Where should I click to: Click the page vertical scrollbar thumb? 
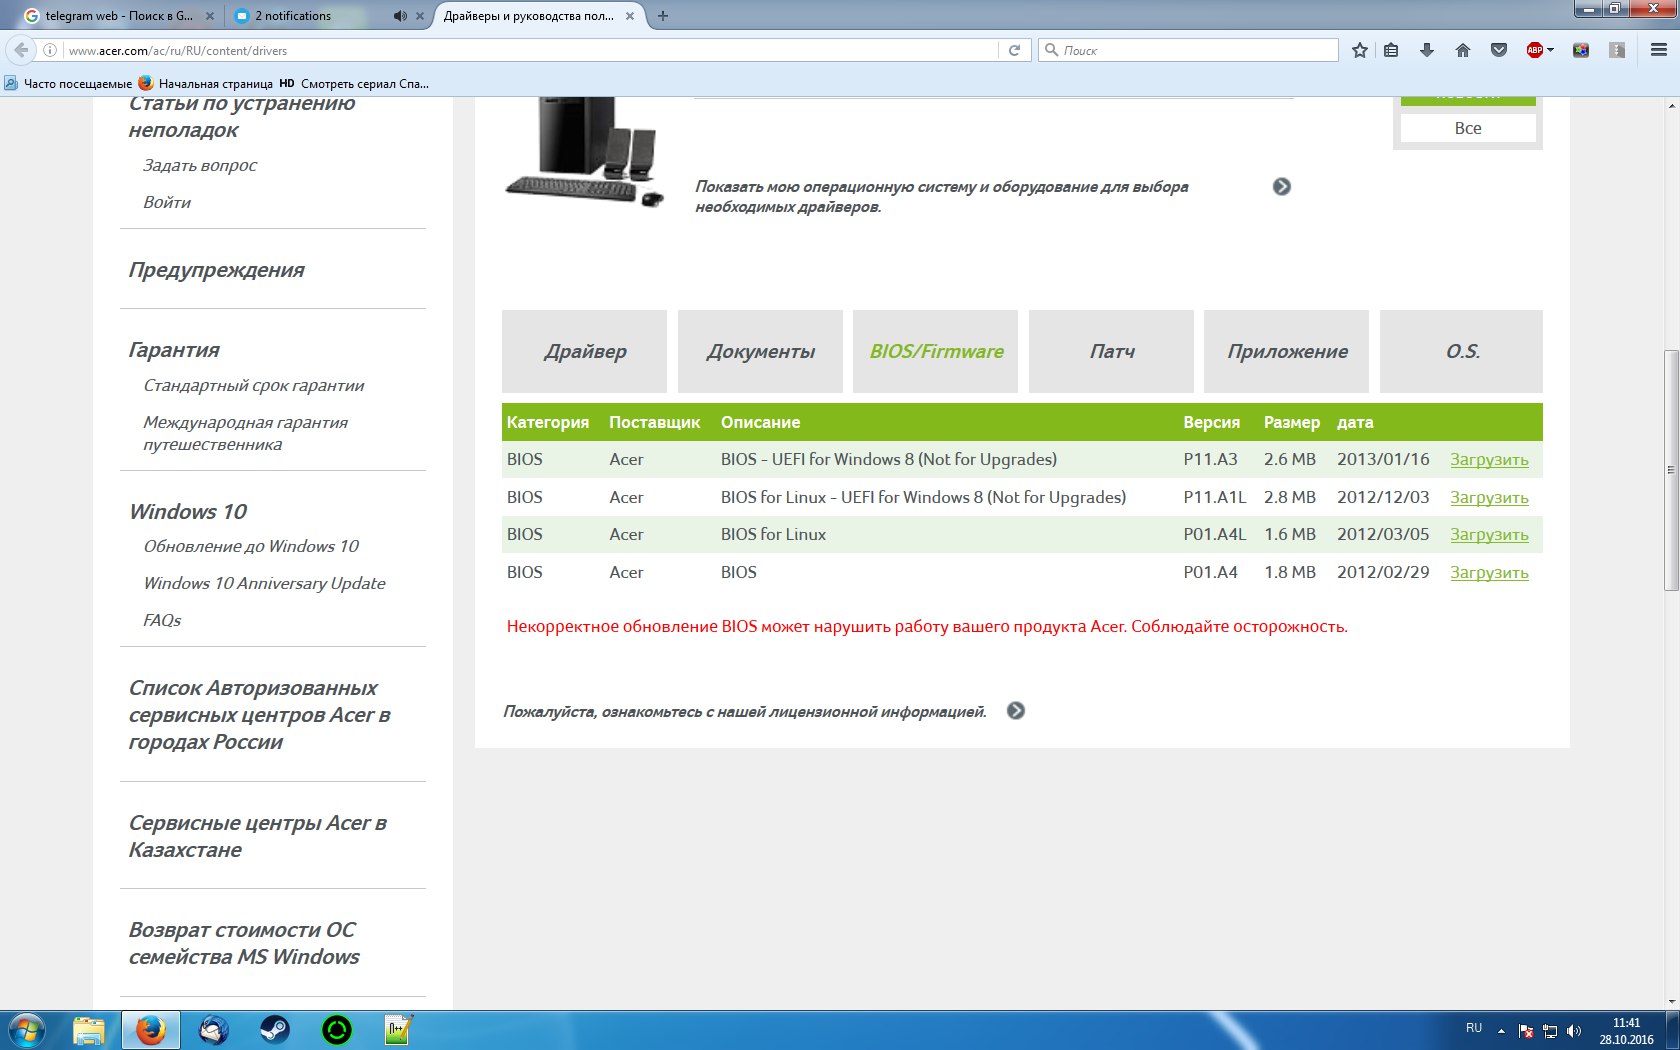tap(1671, 470)
